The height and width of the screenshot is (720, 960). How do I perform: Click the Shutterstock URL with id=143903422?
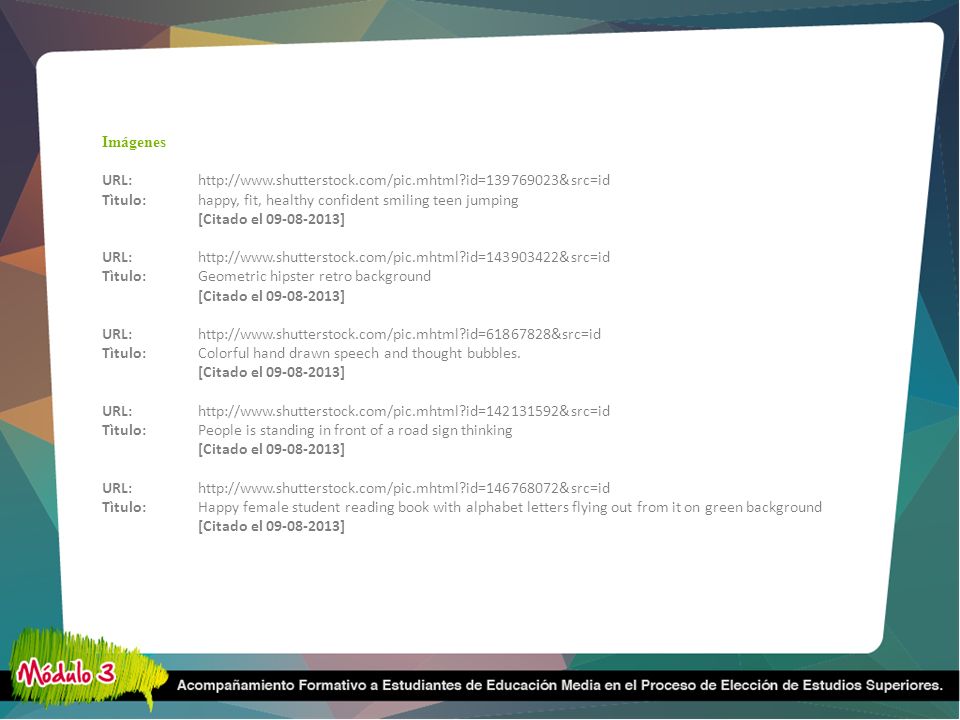403,257
